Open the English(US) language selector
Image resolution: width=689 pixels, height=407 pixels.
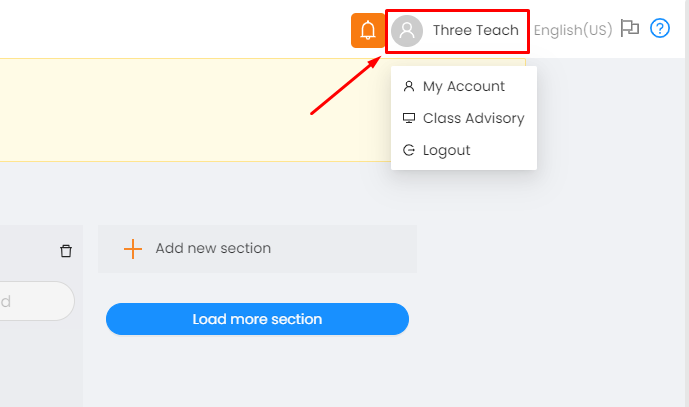pyautogui.click(x=573, y=30)
